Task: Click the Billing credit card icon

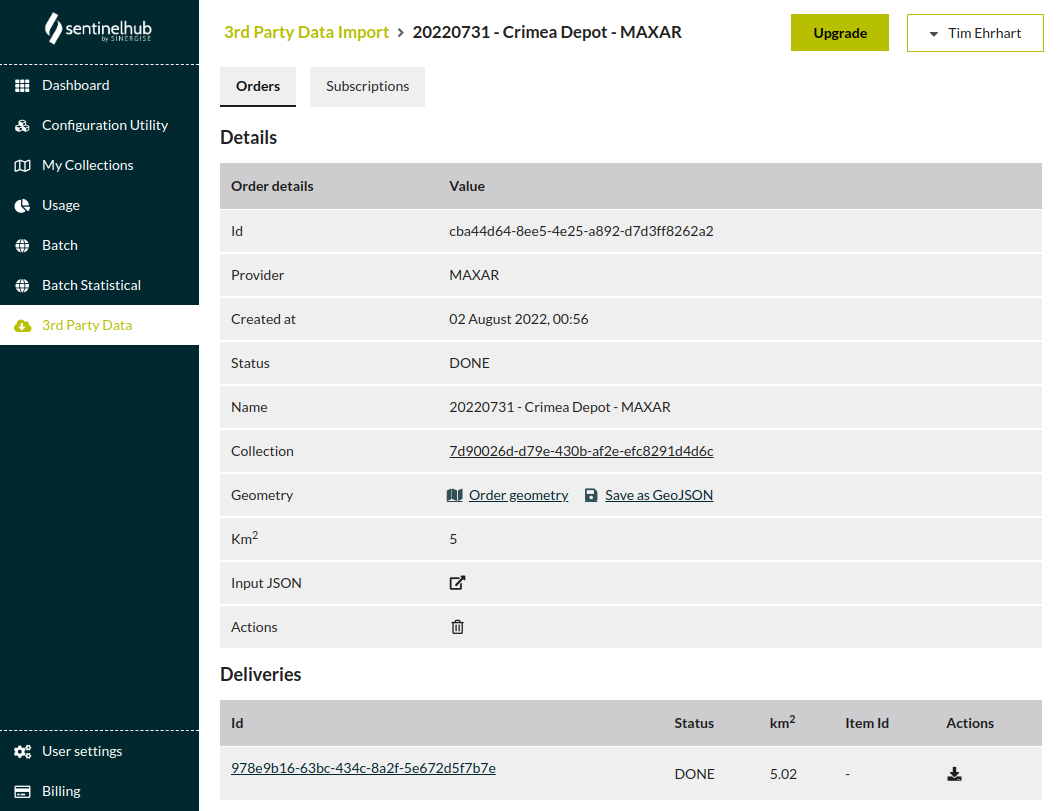Action: click(x=22, y=791)
